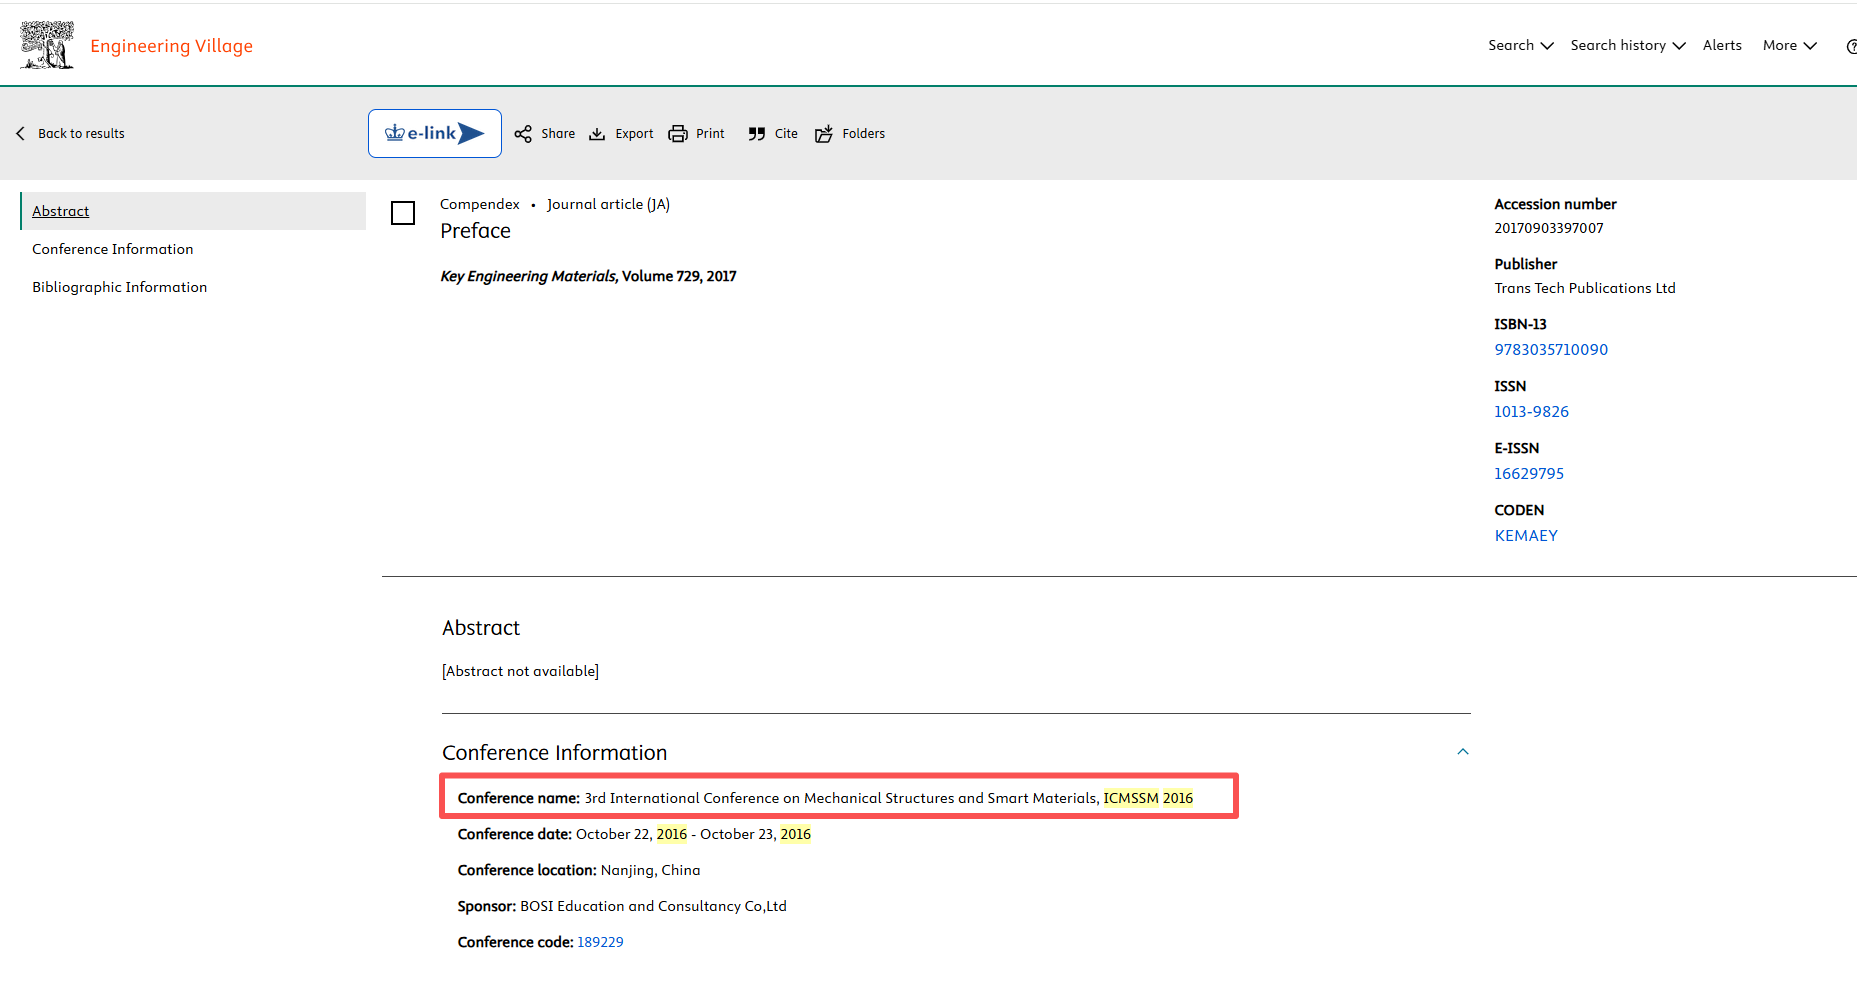Click the Engineering Village tree logo
Screen dimensions: 1857x999
coord(47,45)
